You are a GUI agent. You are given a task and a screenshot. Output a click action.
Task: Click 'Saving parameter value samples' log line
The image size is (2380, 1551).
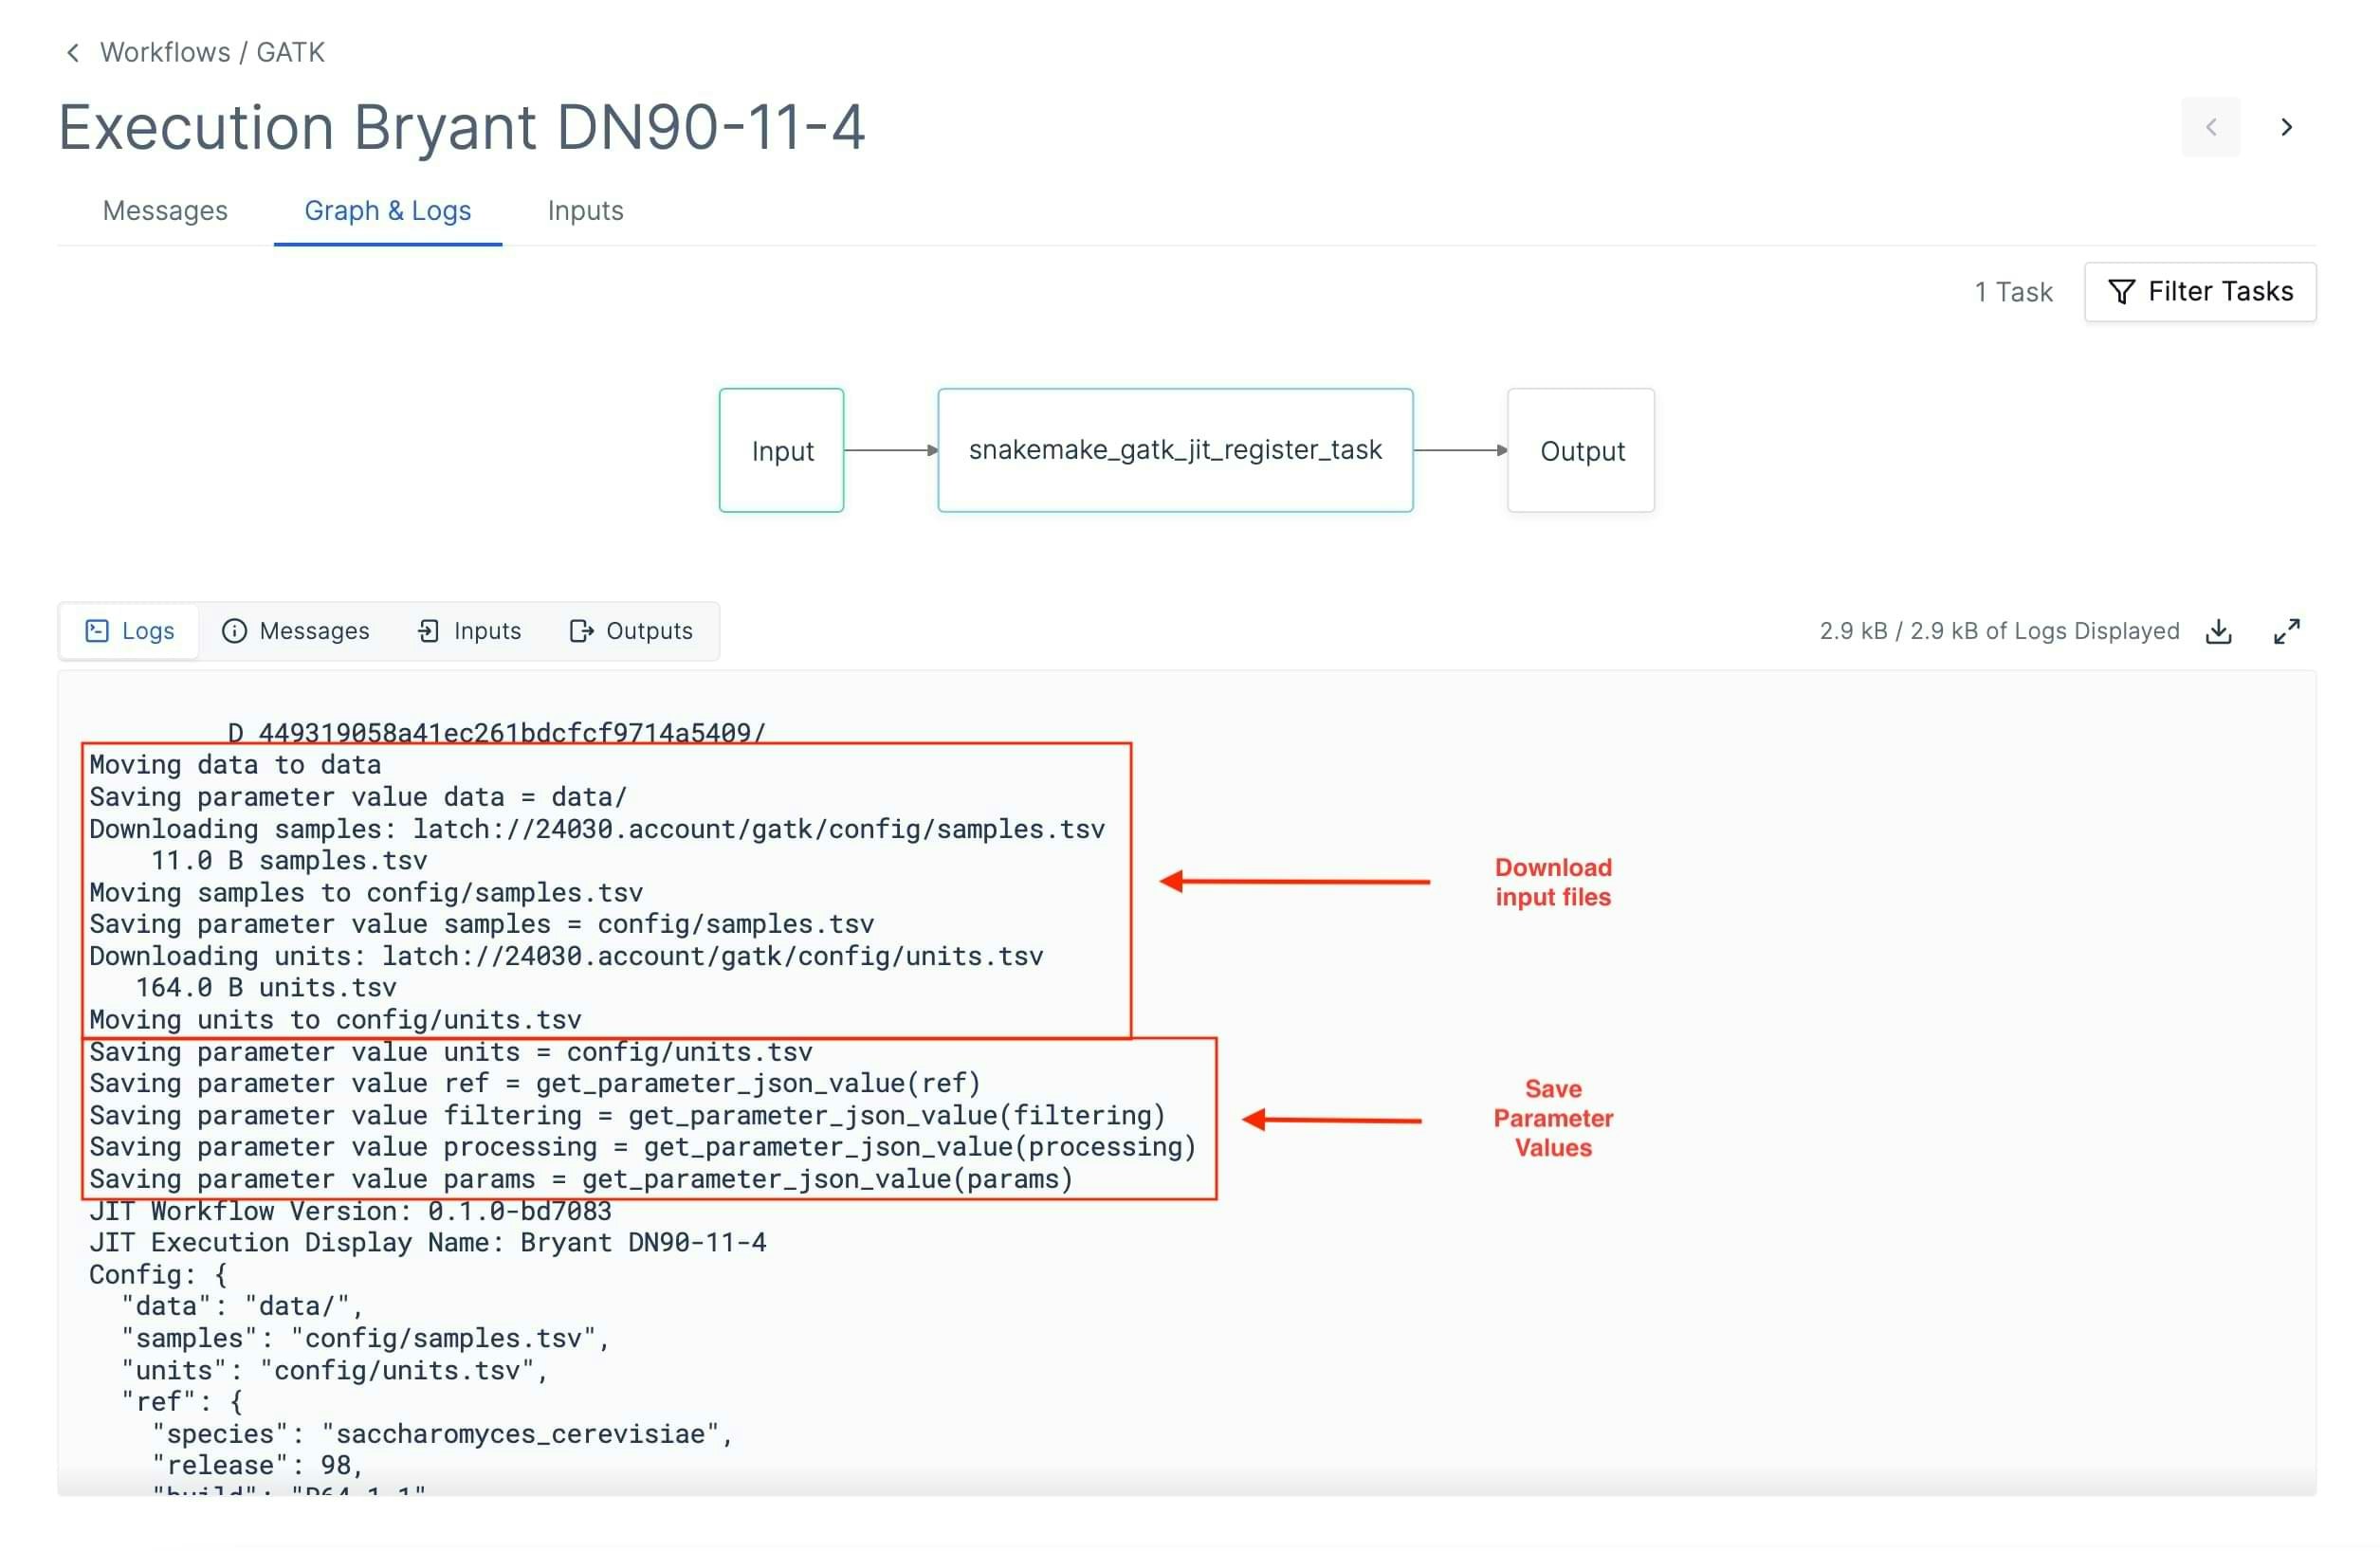coord(481,924)
